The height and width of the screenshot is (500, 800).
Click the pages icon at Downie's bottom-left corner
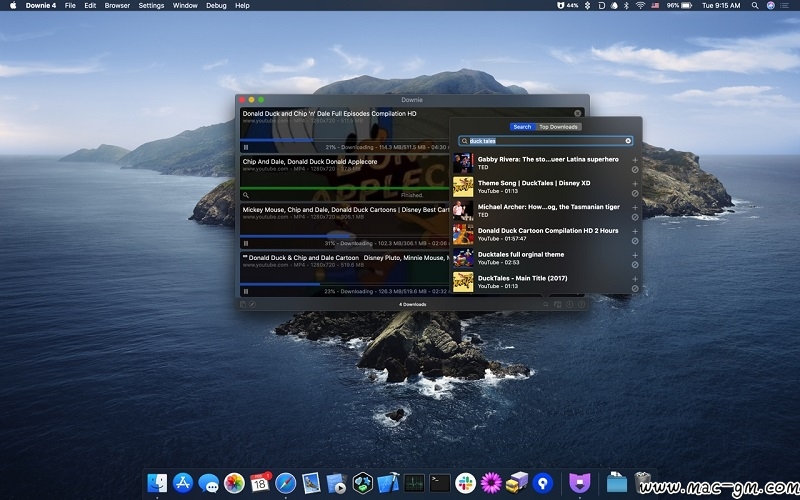[243, 304]
